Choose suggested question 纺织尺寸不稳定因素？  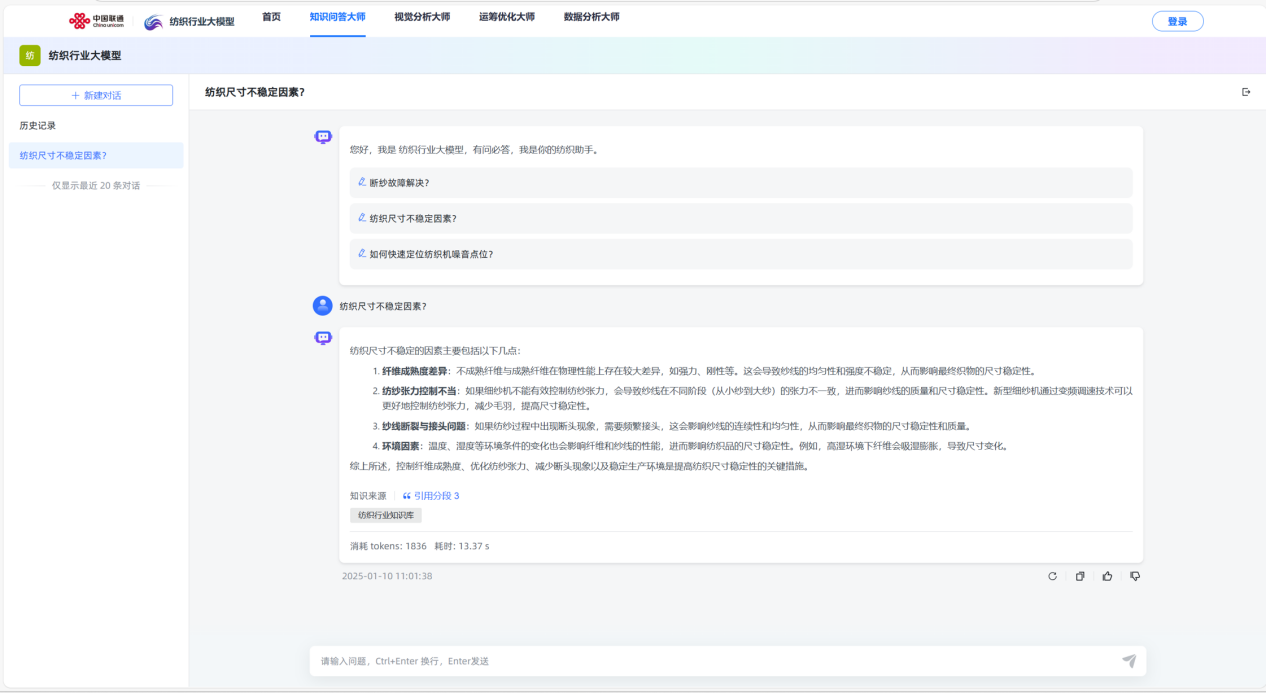pyautogui.click(x=741, y=218)
